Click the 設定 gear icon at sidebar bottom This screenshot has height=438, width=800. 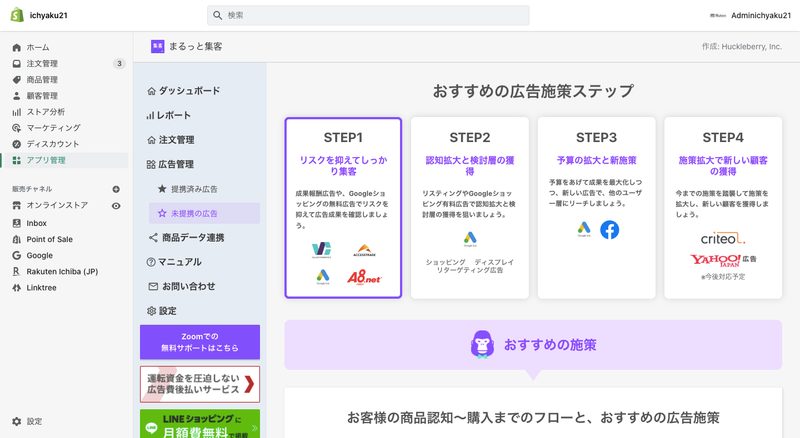17,422
